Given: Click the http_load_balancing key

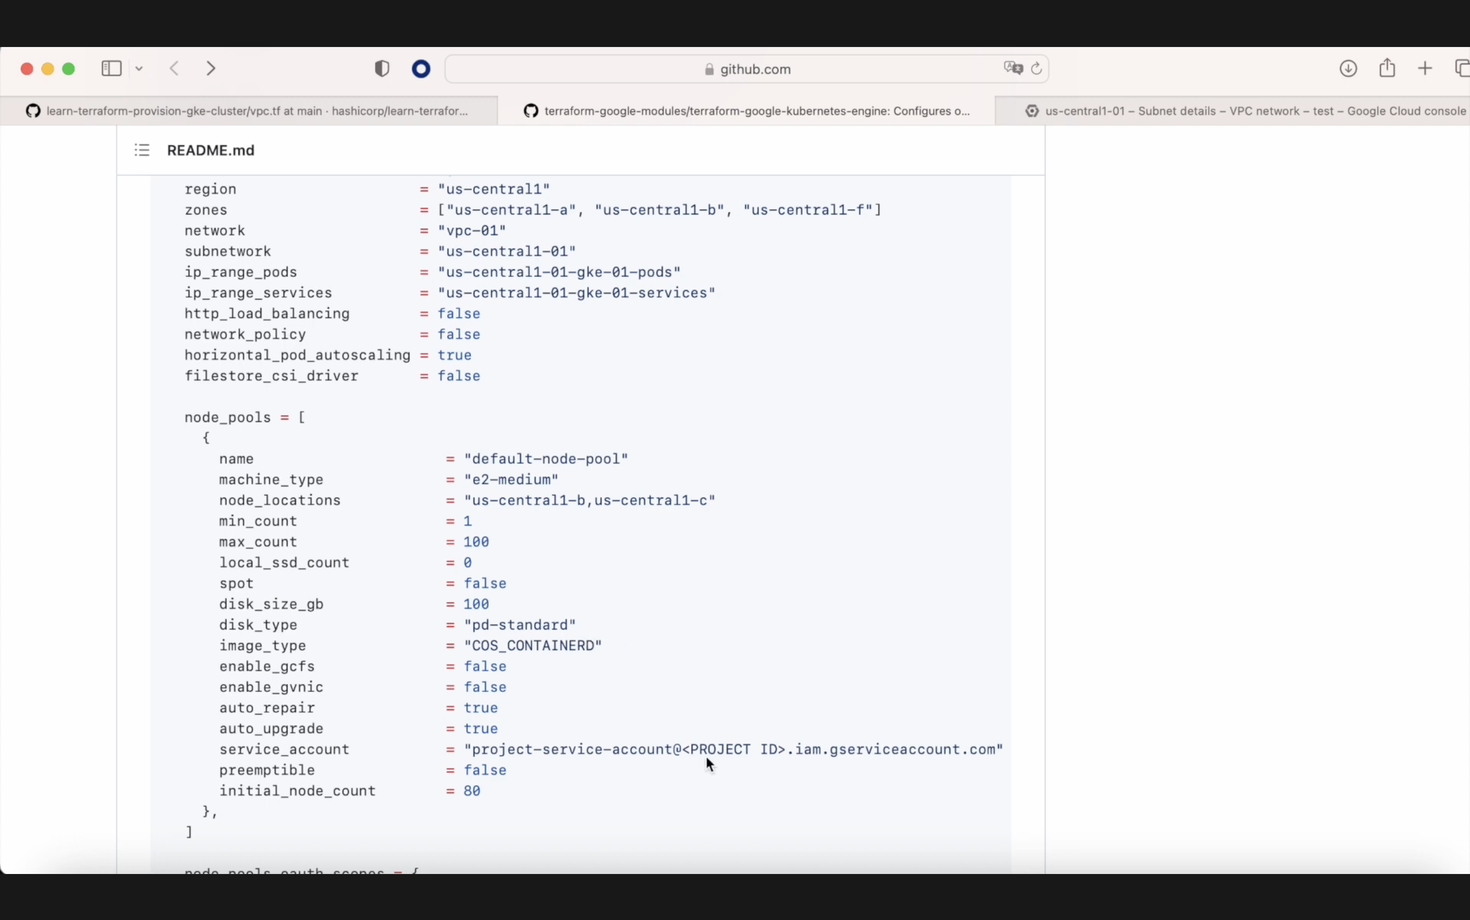Looking at the screenshot, I should [267, 314].
